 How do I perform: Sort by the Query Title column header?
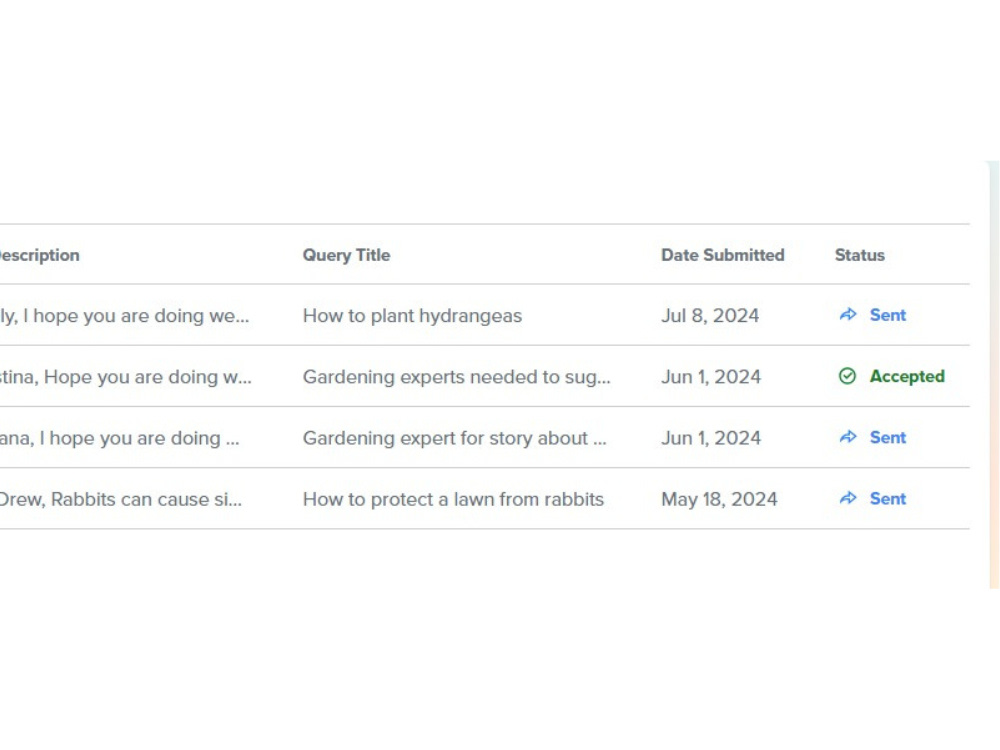[x=346, y=255]
